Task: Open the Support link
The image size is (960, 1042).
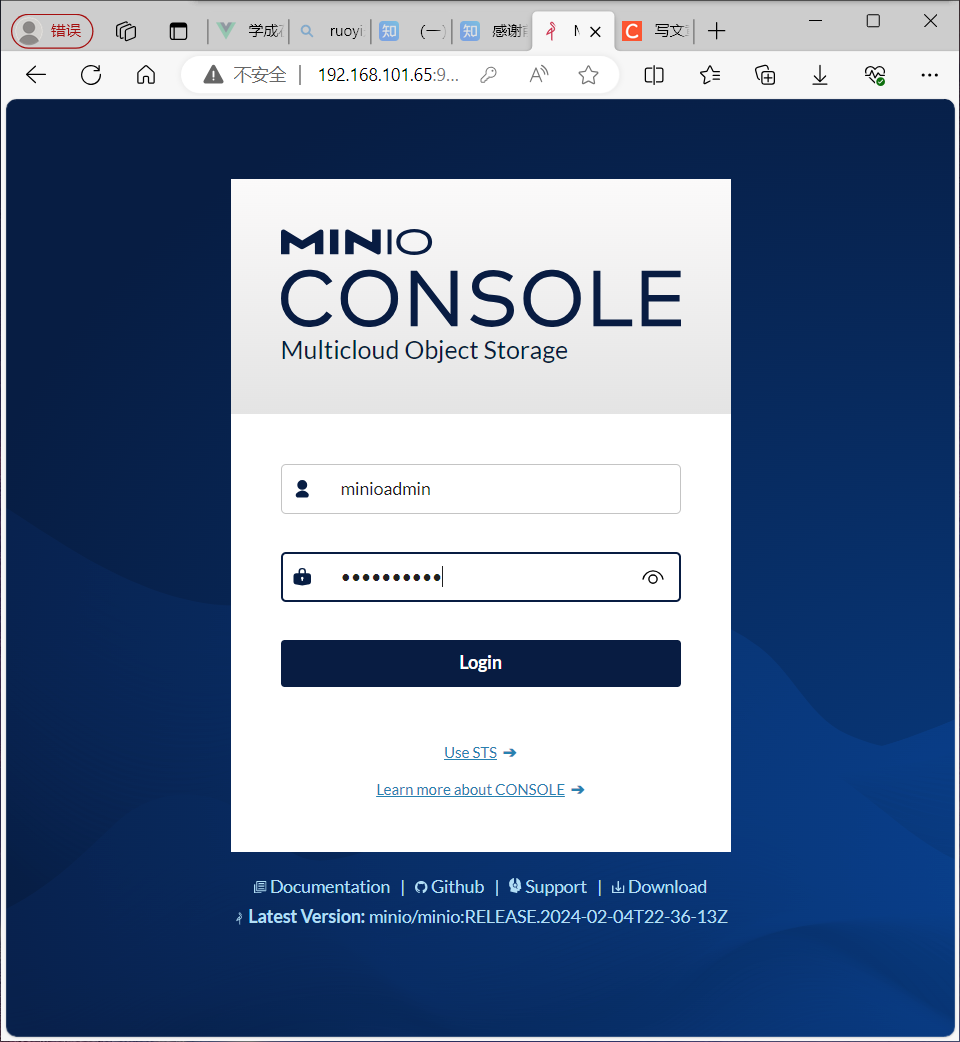Action: (x=548, y=887)
